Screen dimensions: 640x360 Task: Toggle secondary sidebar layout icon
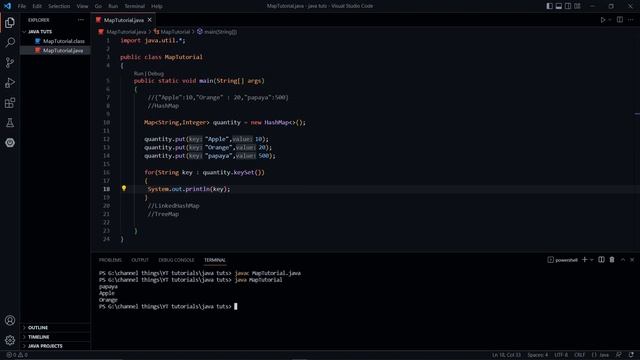568,6
